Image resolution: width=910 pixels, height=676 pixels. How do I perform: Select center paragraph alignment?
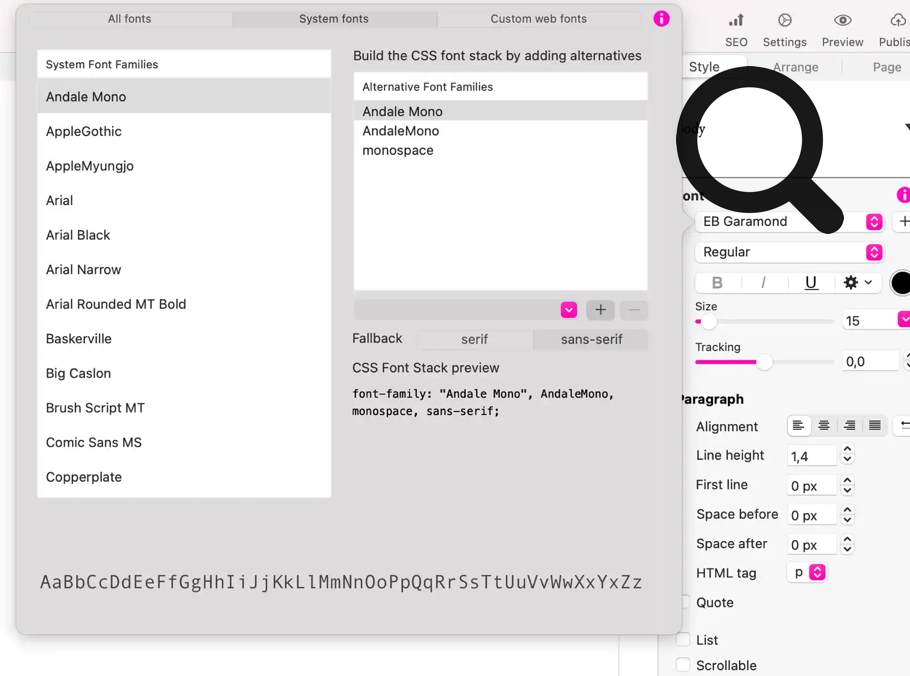824,426
